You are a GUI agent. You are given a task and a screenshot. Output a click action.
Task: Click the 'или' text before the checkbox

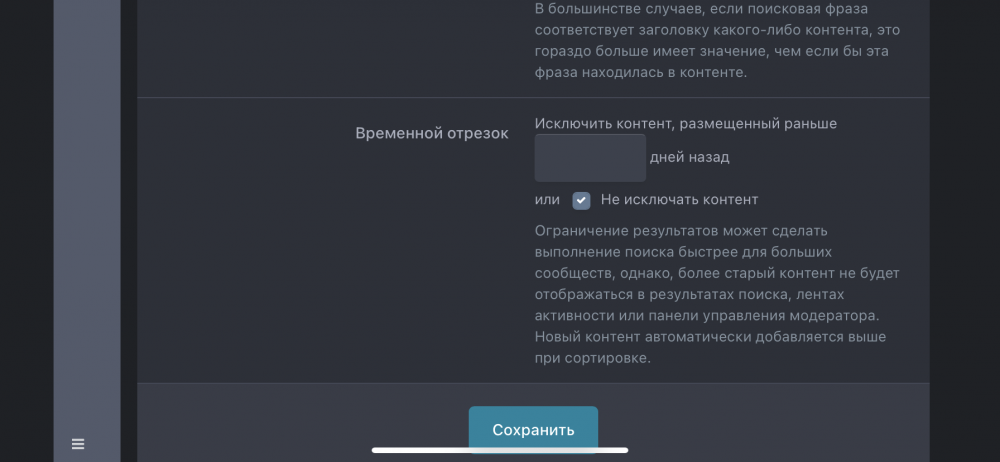(x=547, y=200)
